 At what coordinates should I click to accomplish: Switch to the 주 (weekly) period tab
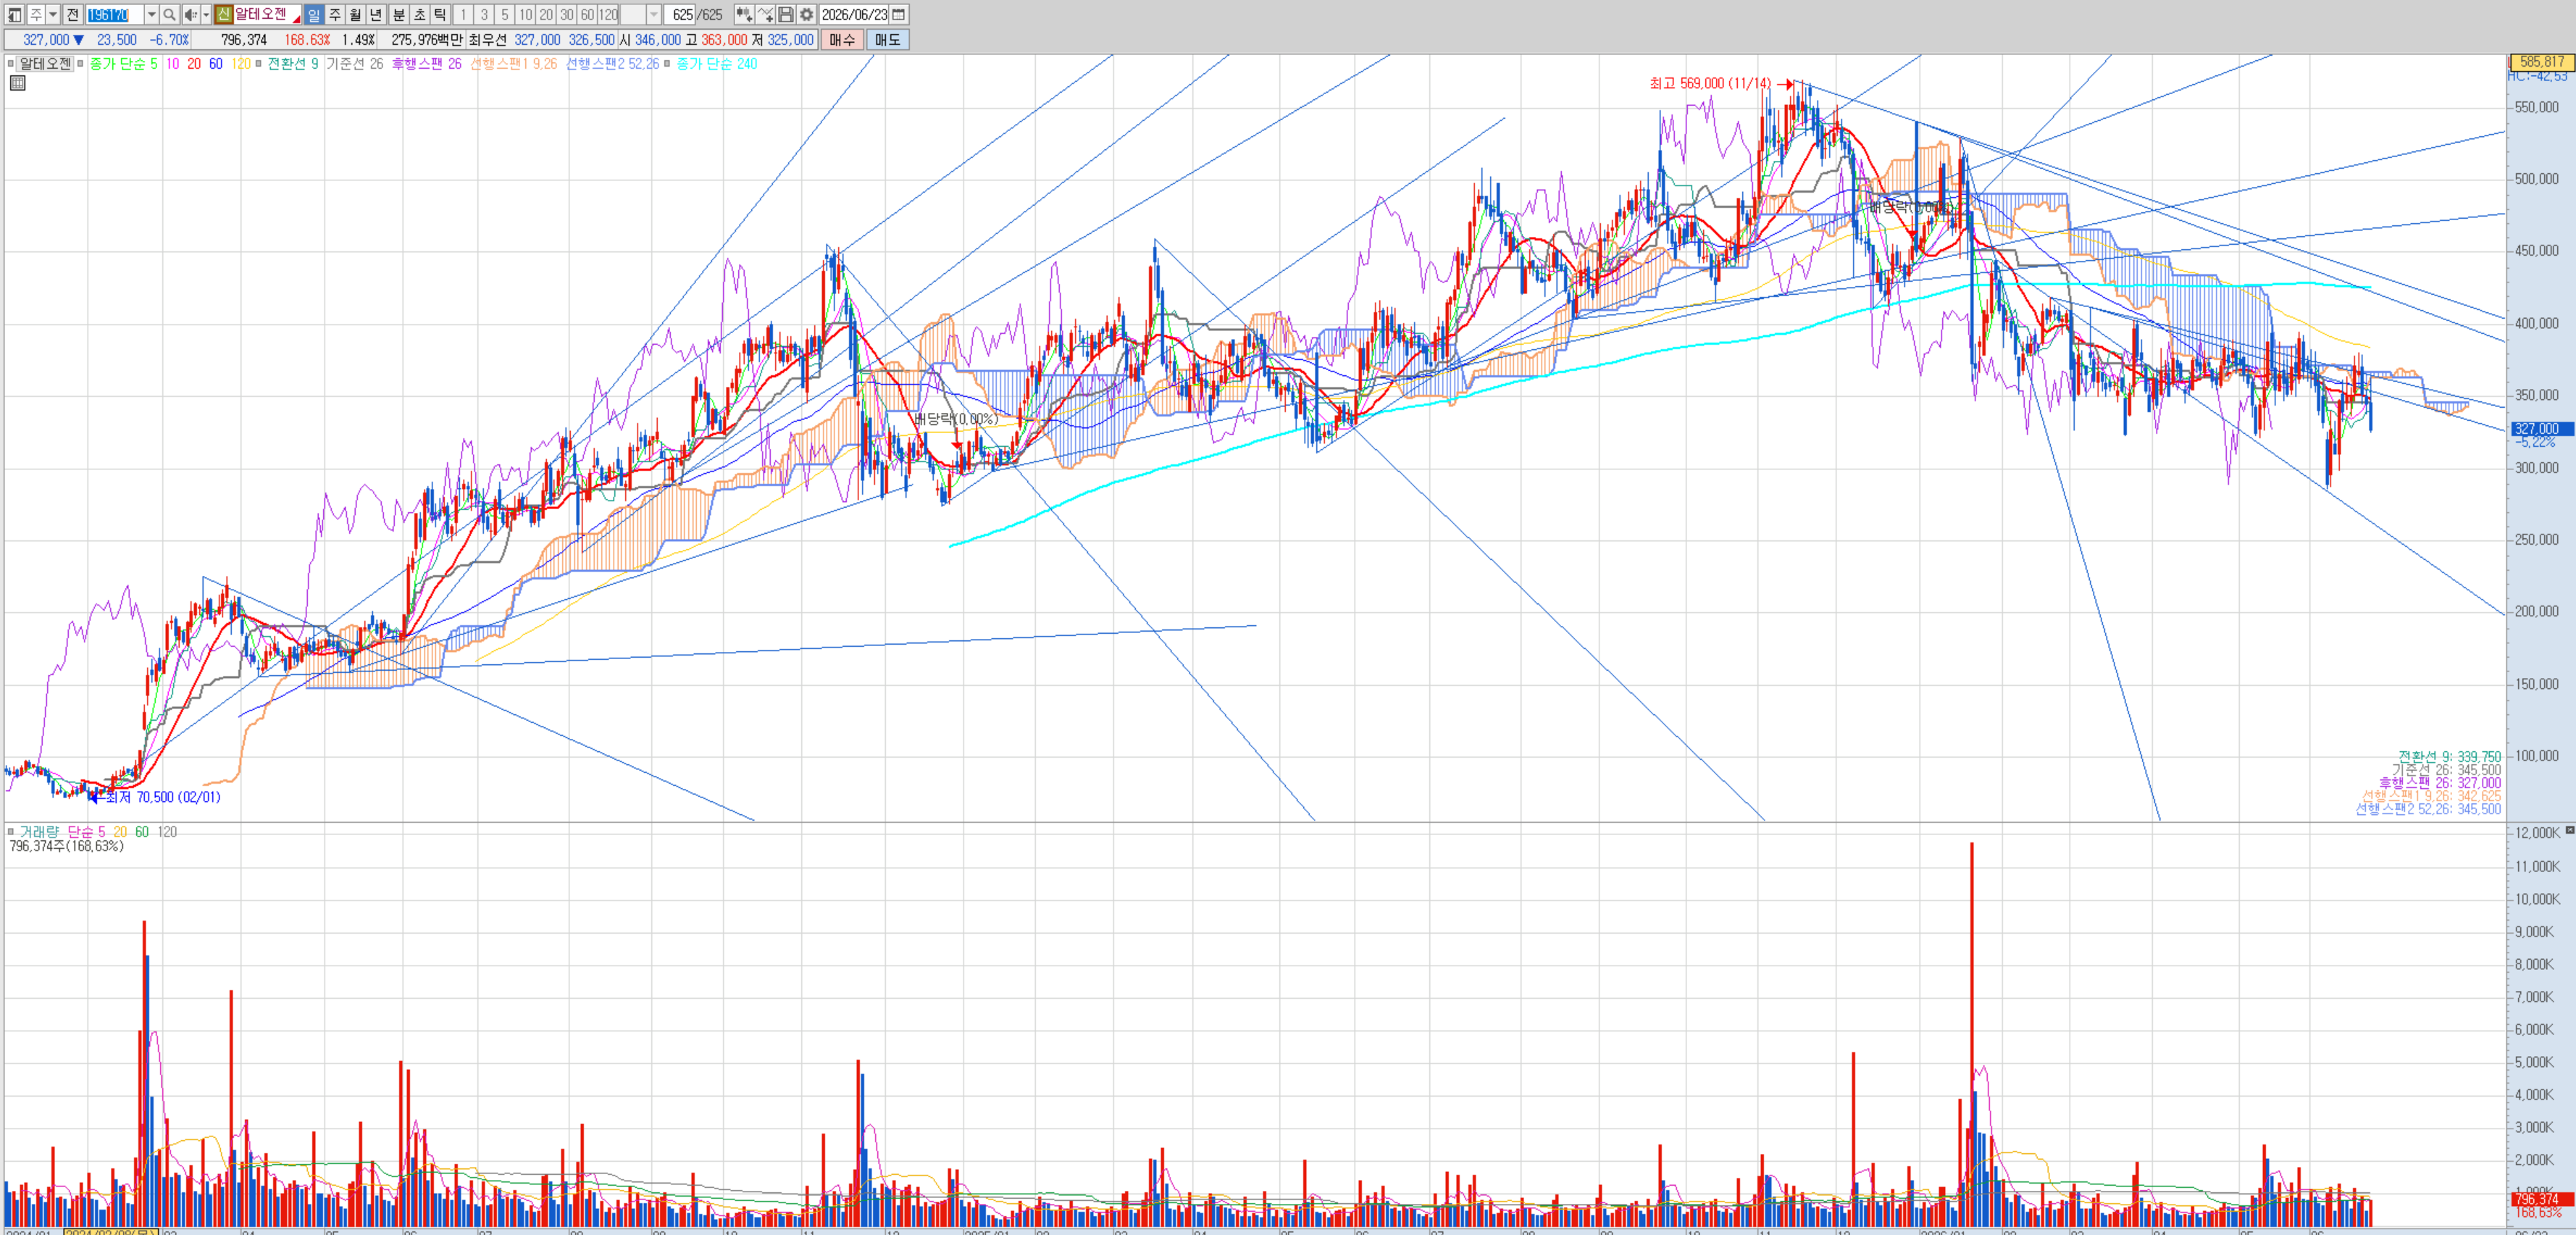[335, 14]
